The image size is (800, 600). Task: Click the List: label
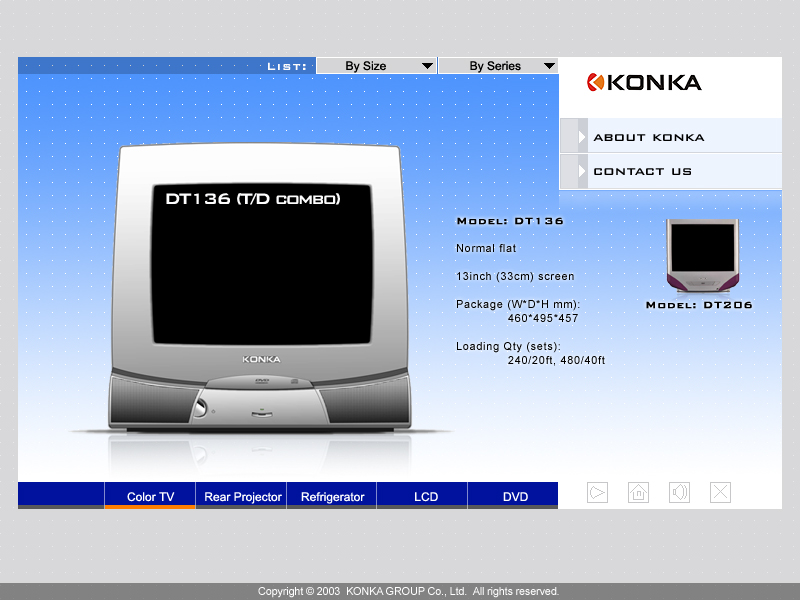287,67
